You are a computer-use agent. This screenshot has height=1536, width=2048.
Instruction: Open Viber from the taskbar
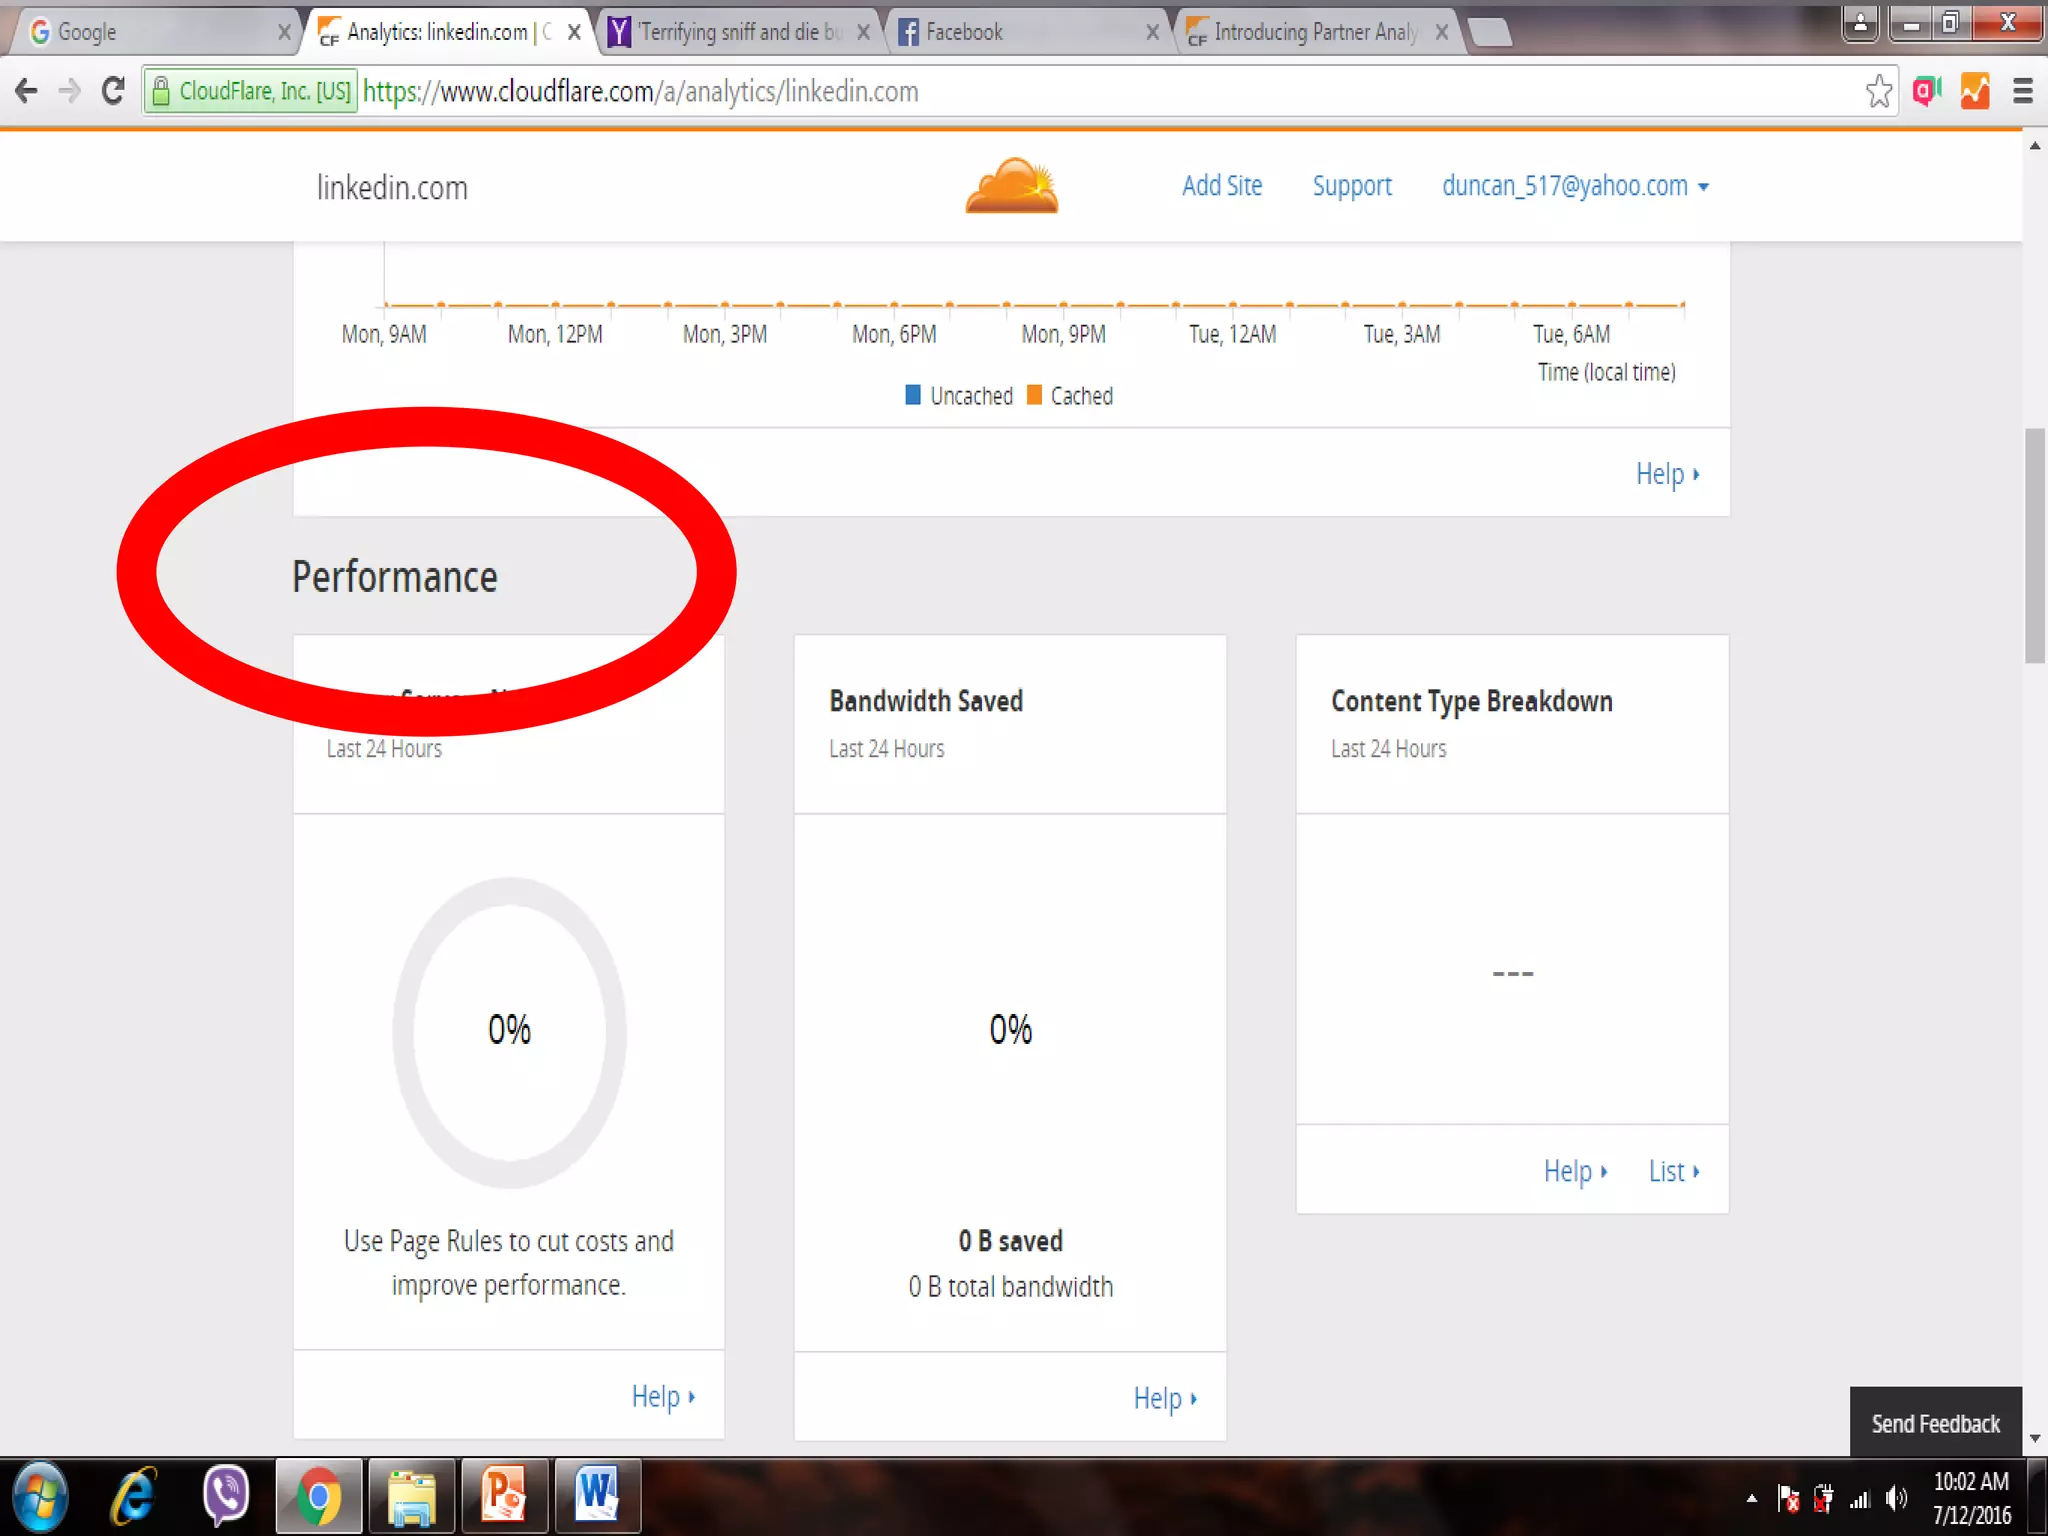[225, 1496]
